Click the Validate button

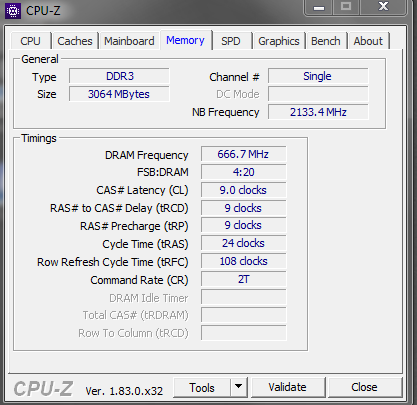click(x=287, y=387)
